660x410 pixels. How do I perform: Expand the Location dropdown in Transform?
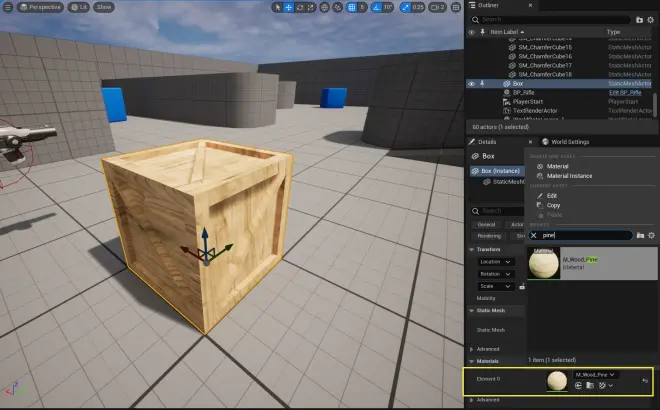click(x=496, y=262)
